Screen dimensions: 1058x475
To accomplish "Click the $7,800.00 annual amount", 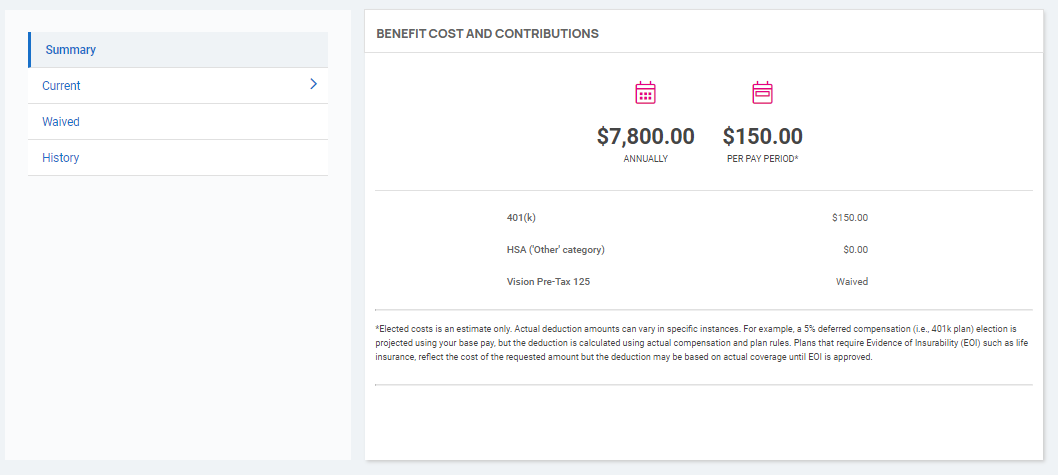I will (x=645, y=136).
